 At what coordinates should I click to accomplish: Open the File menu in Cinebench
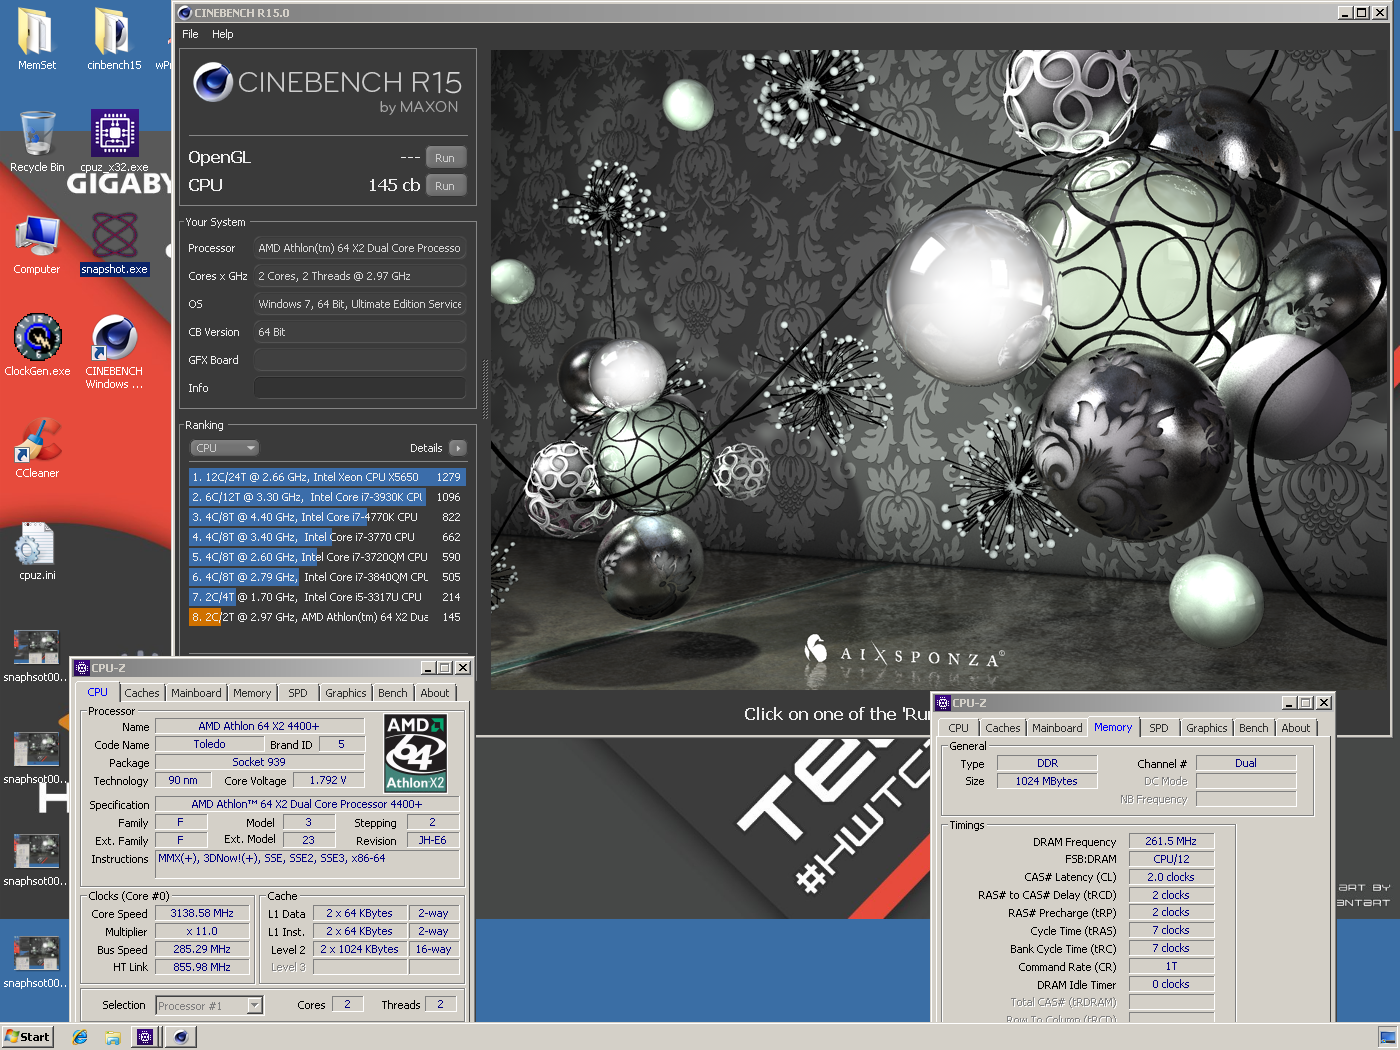pos(190,34)
